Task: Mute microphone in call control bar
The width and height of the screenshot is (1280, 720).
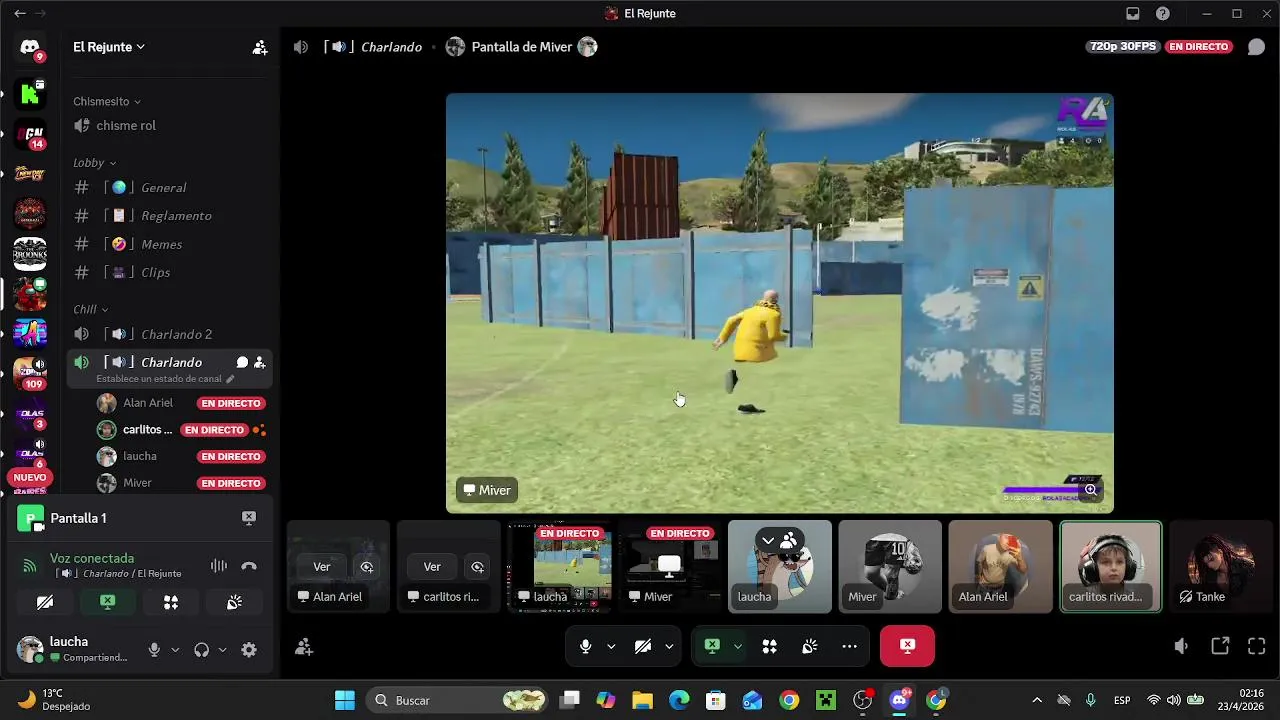Action: pos(586,647)
